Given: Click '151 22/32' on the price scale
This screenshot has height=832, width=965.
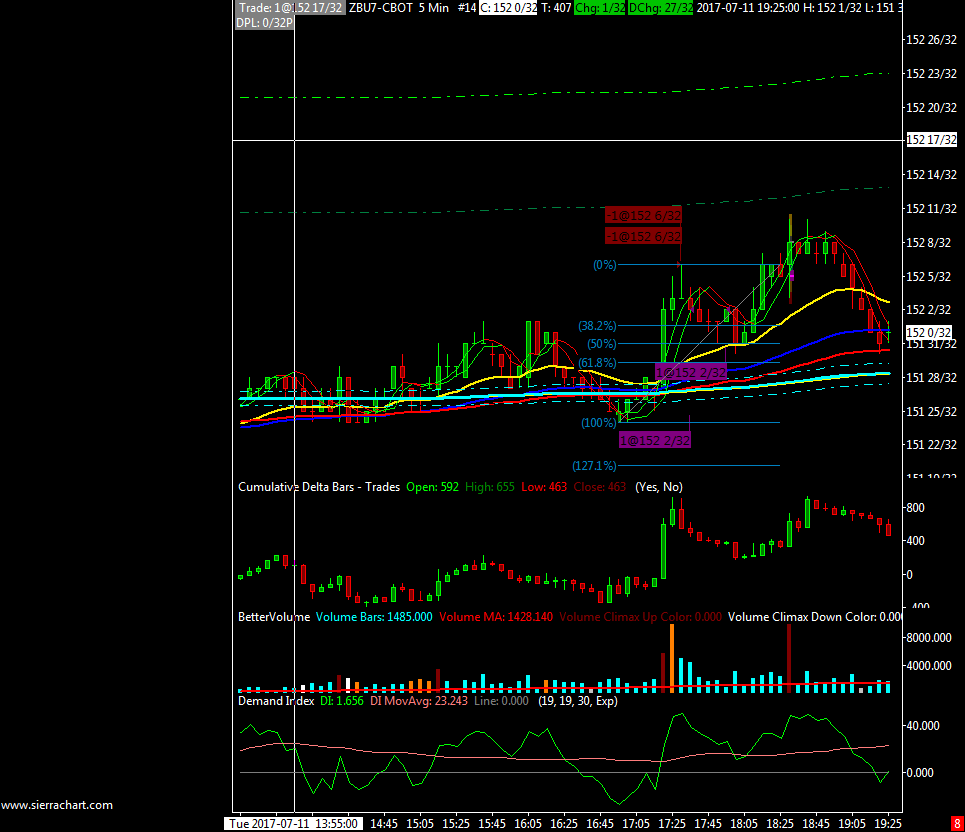Looking at the screenshot, I should (931, 444).
